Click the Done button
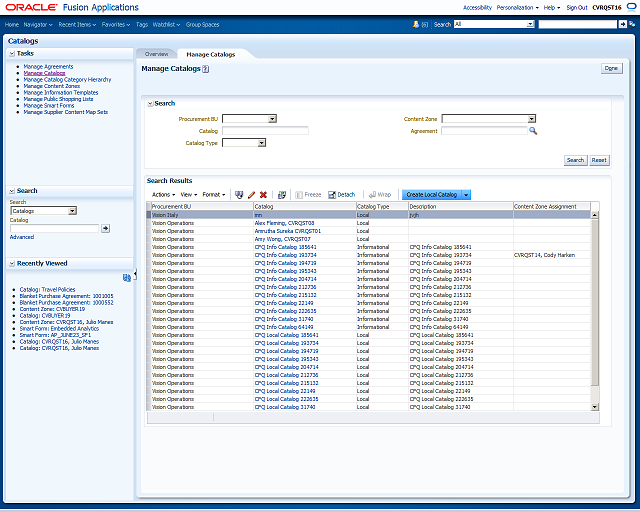Viewport: 640px width, 512px height. (611, 68)
